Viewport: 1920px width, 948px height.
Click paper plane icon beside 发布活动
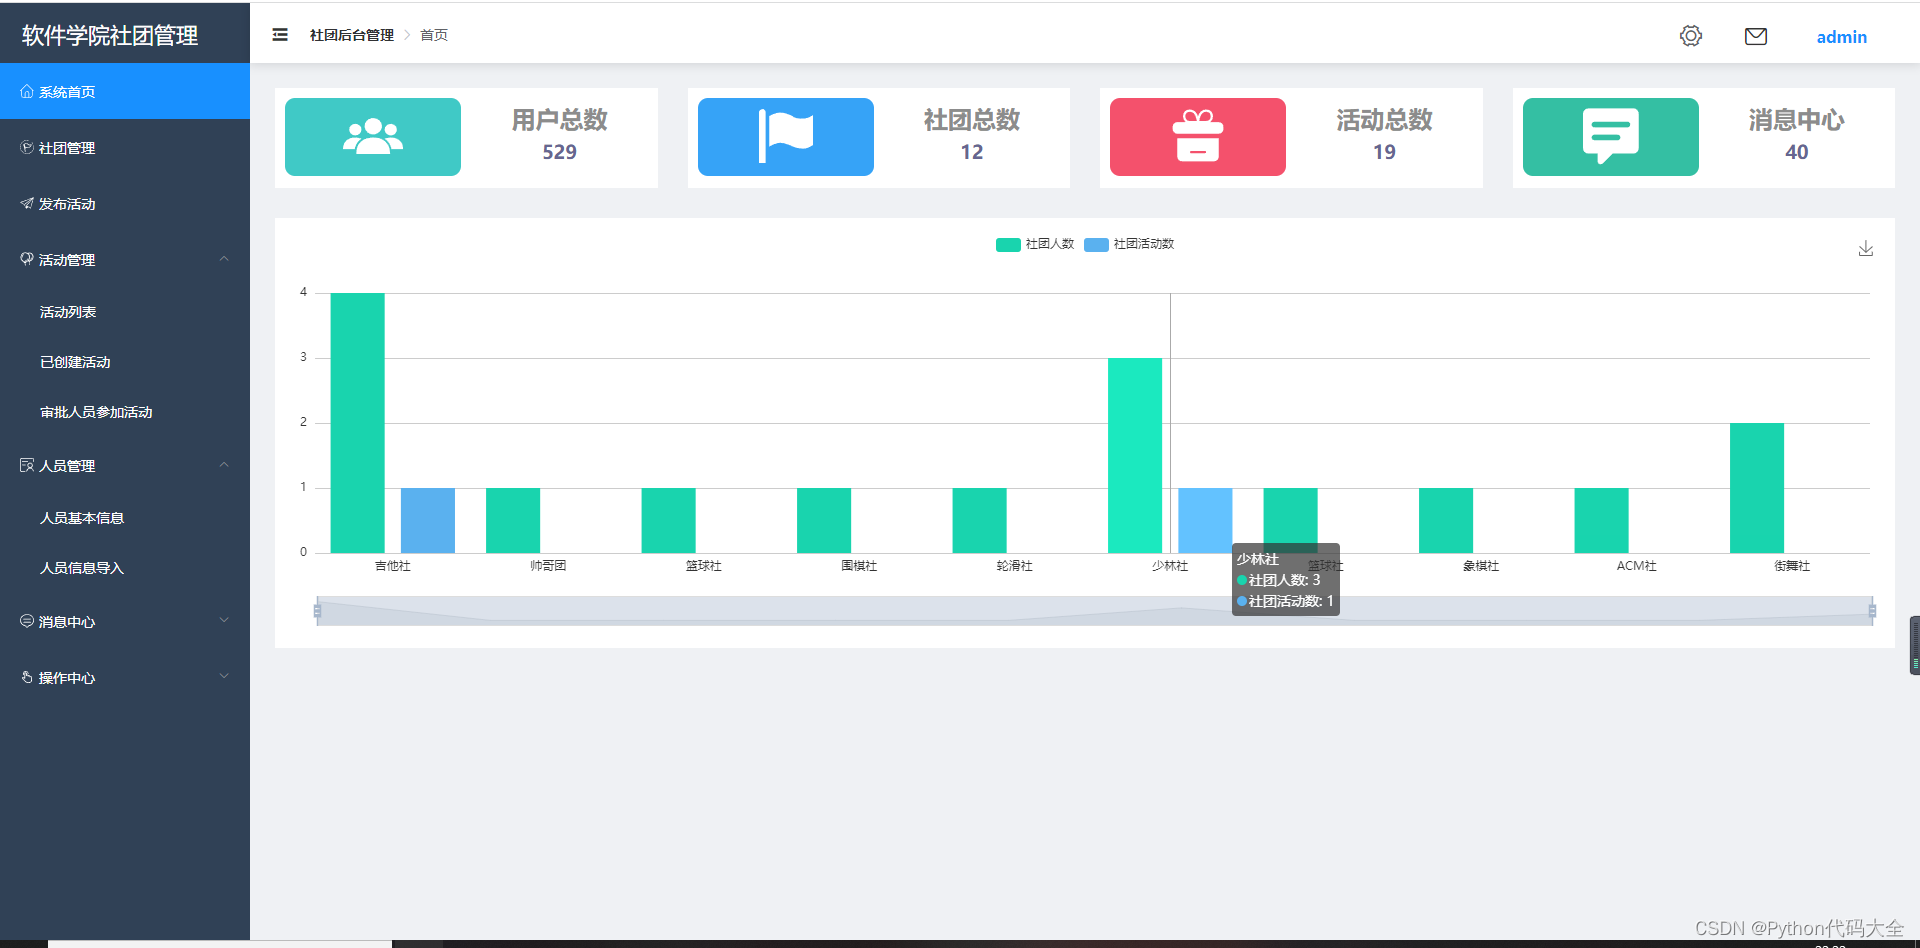pos(27,203)
